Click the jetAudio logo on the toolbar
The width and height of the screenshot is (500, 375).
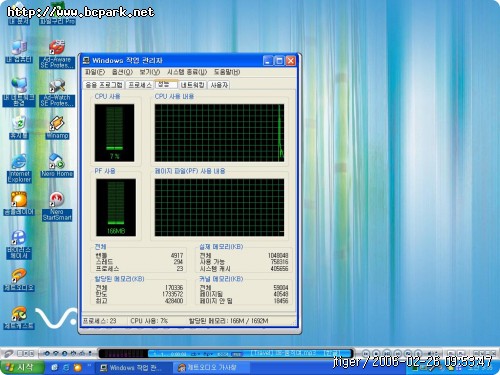click(8, 353)
